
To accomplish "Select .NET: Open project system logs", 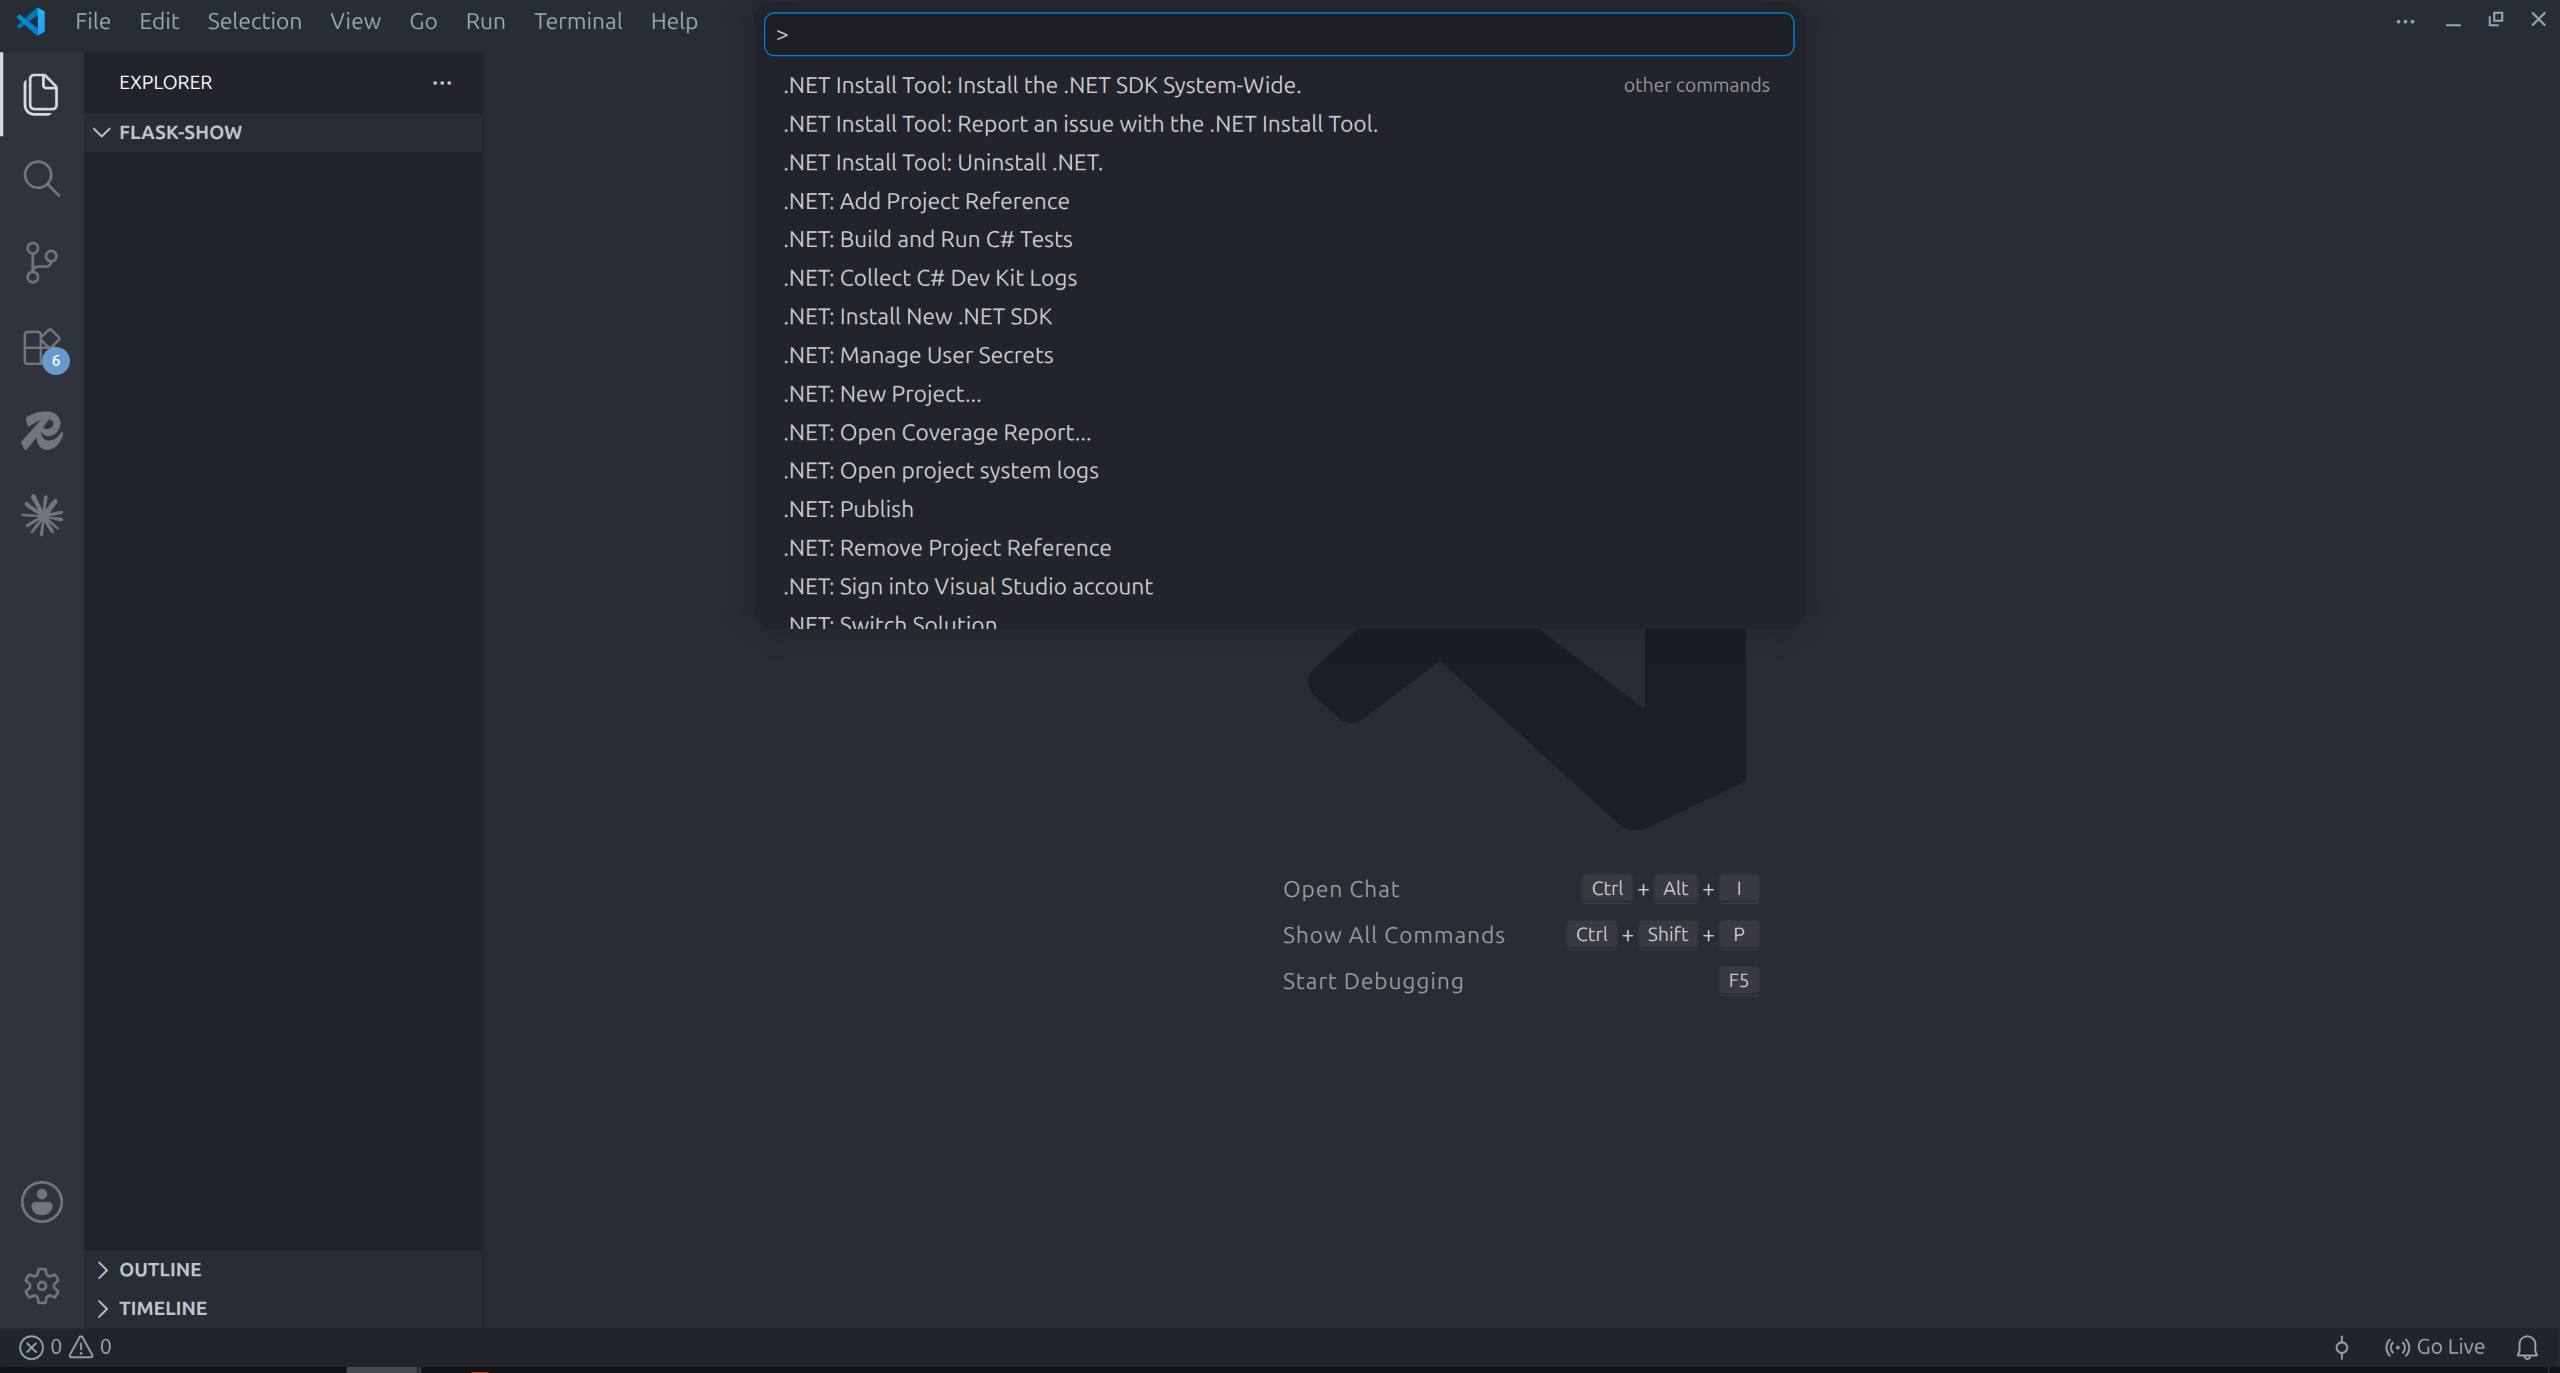I will 1279,470.
